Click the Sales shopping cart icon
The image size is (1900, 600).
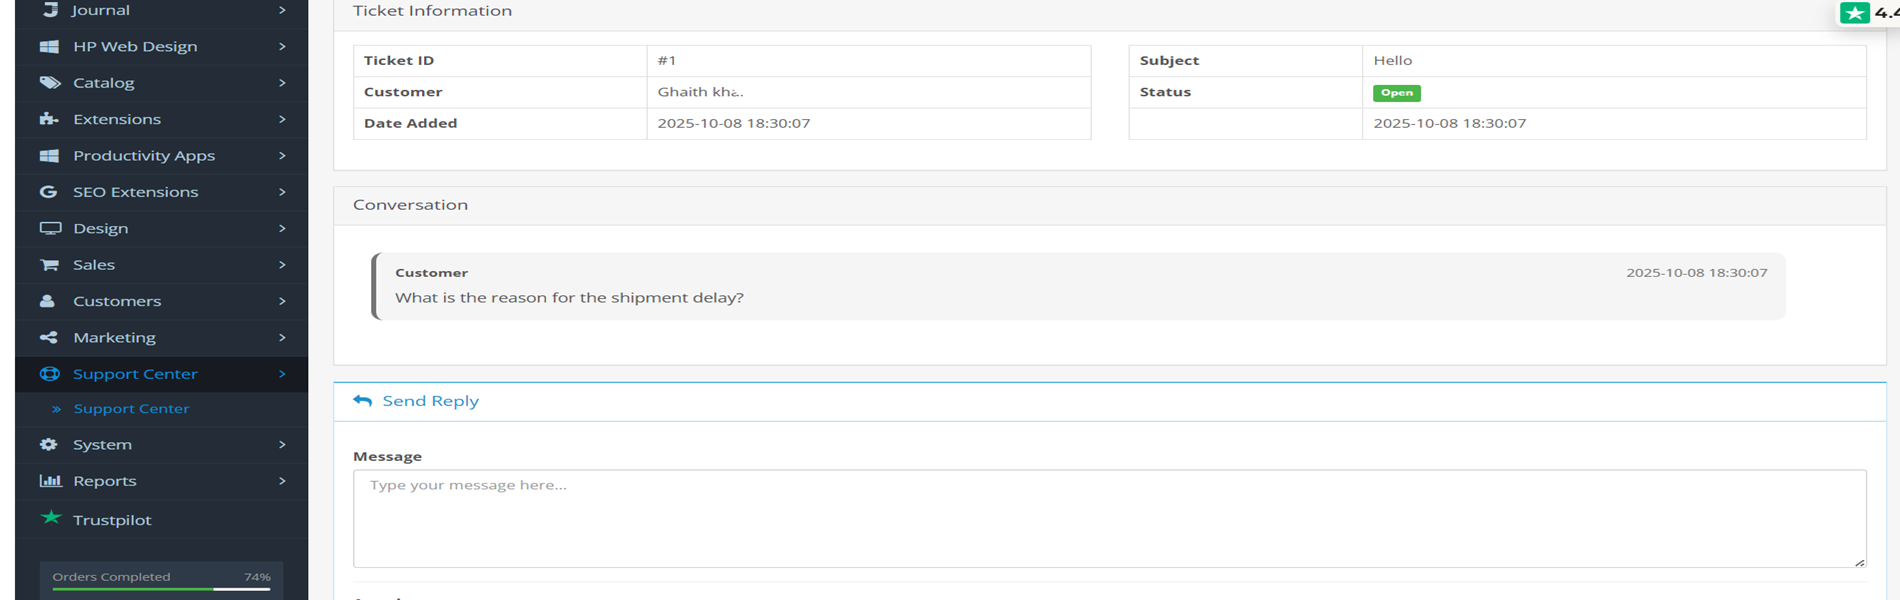point(49,265)
